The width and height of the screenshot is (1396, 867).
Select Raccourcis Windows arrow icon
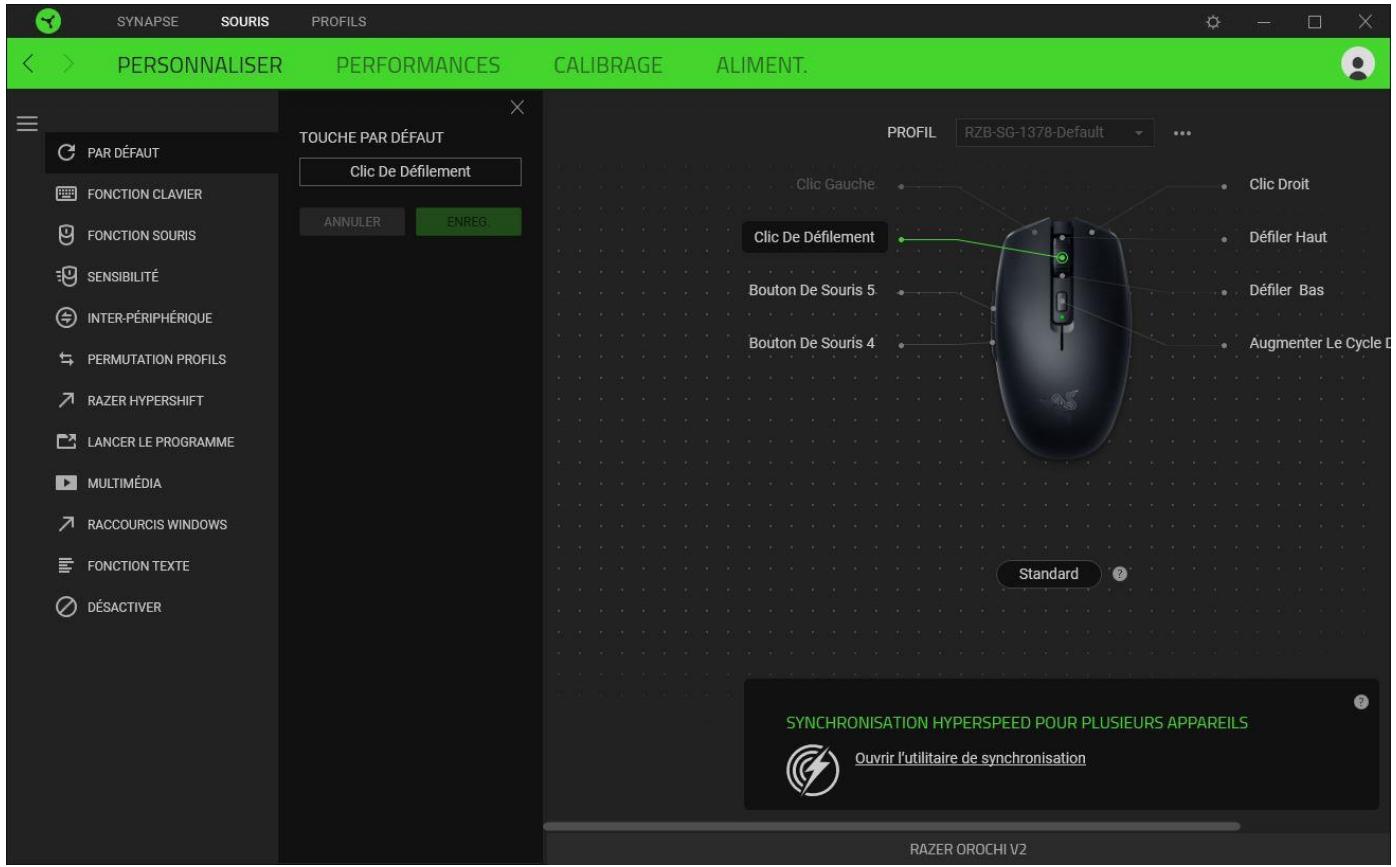[67, 524]
